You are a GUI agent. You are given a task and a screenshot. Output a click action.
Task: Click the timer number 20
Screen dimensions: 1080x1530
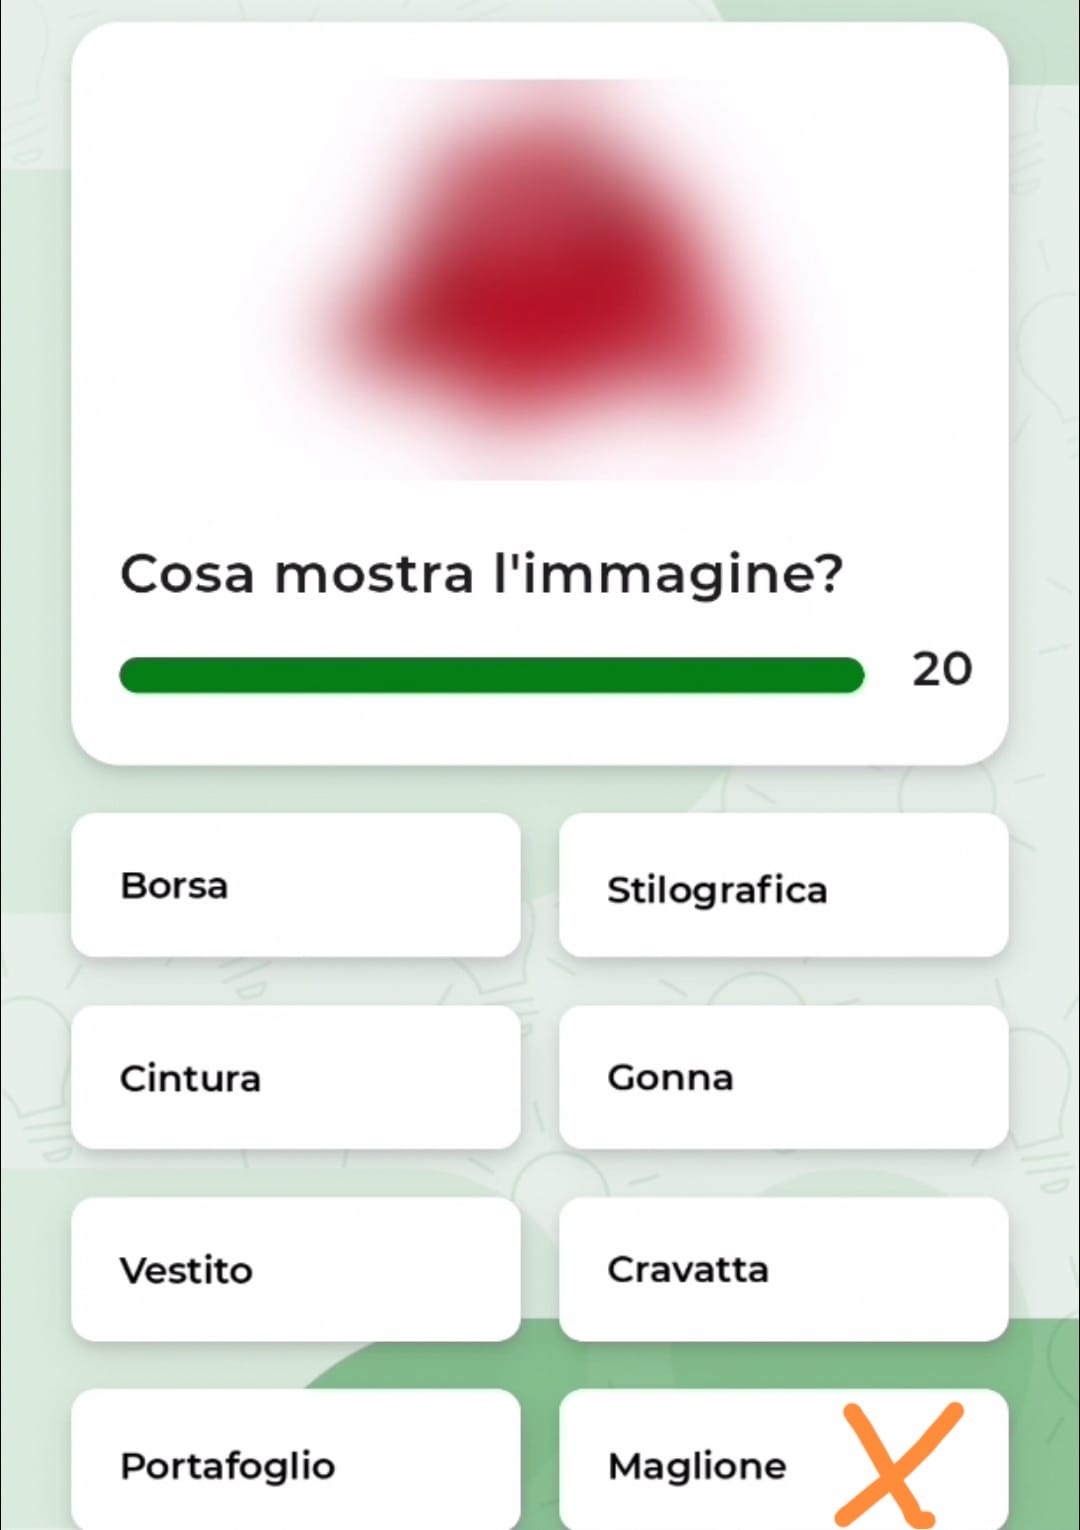point(941,670)
